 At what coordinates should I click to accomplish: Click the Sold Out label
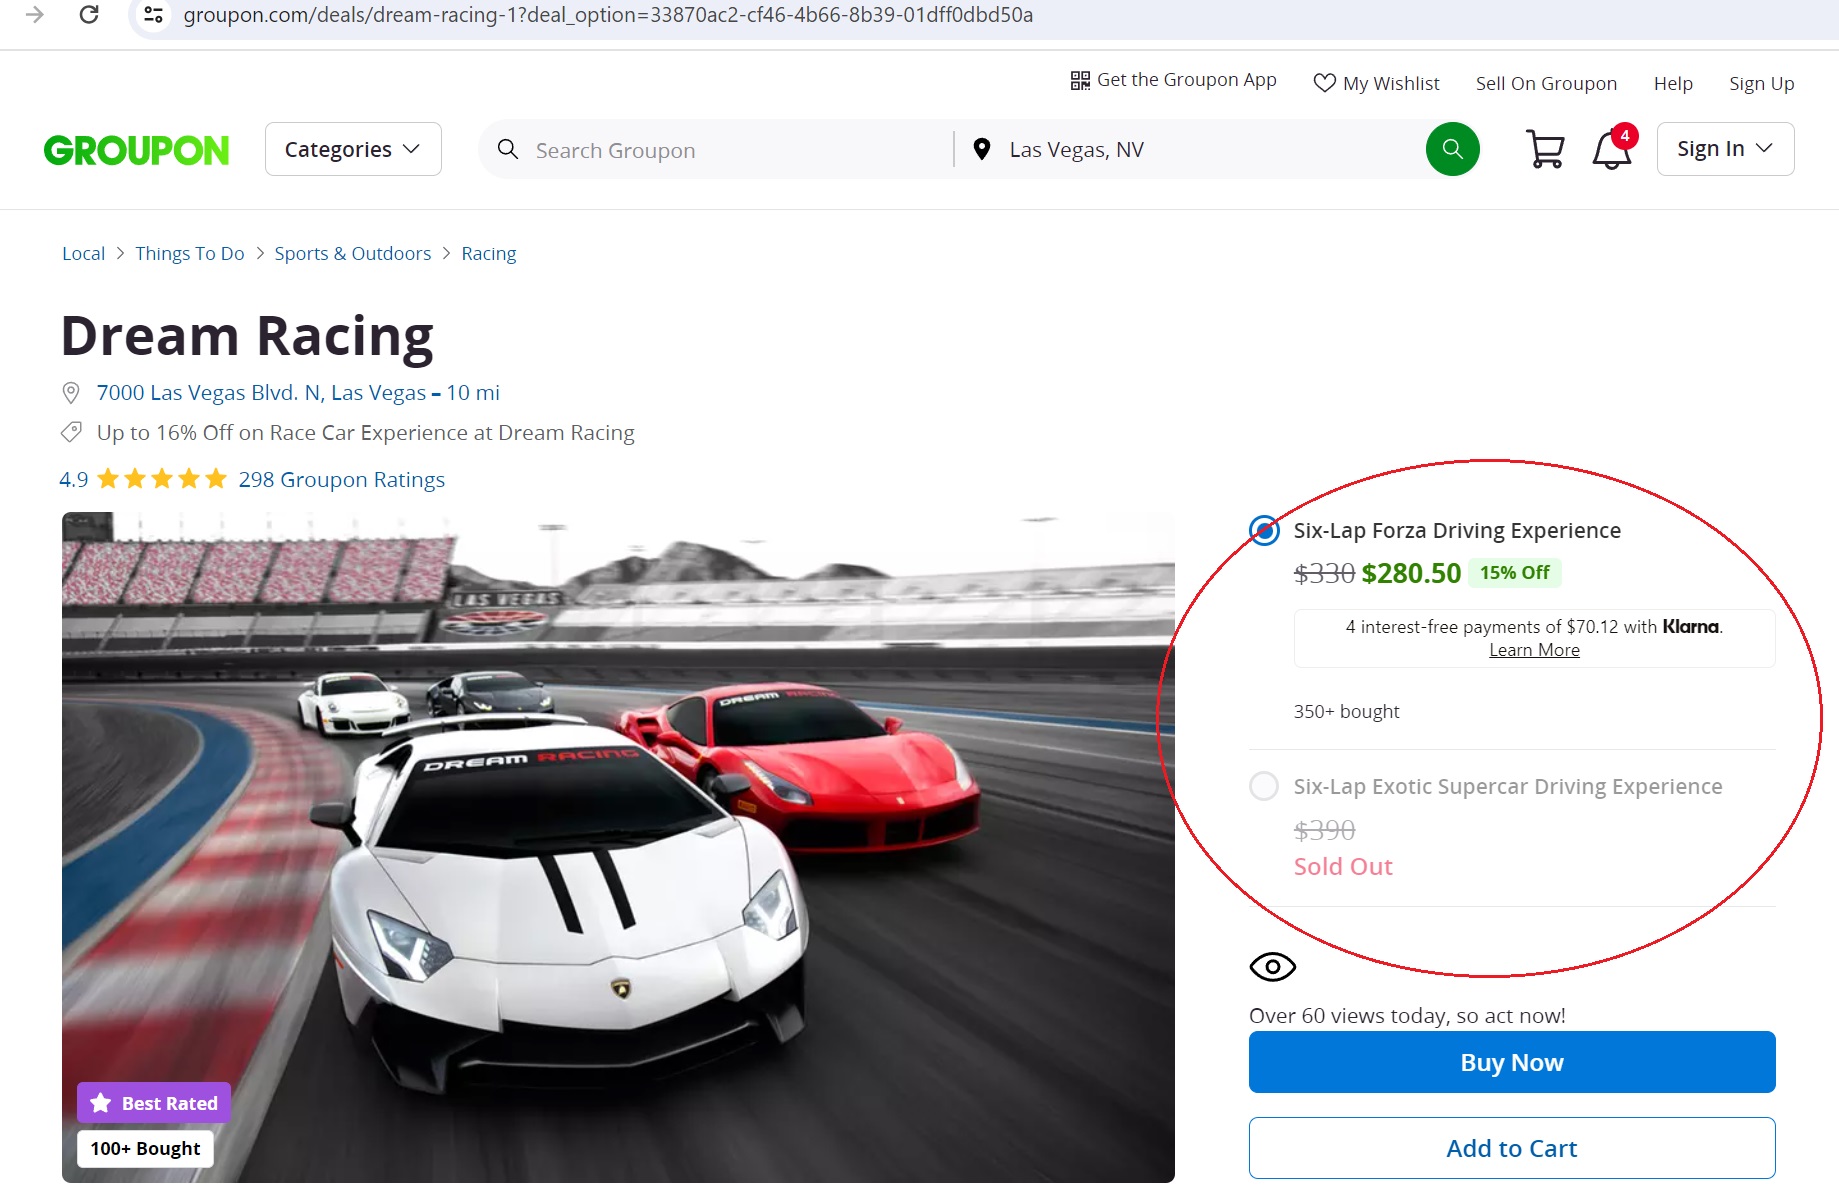(x=1343, y=866)
